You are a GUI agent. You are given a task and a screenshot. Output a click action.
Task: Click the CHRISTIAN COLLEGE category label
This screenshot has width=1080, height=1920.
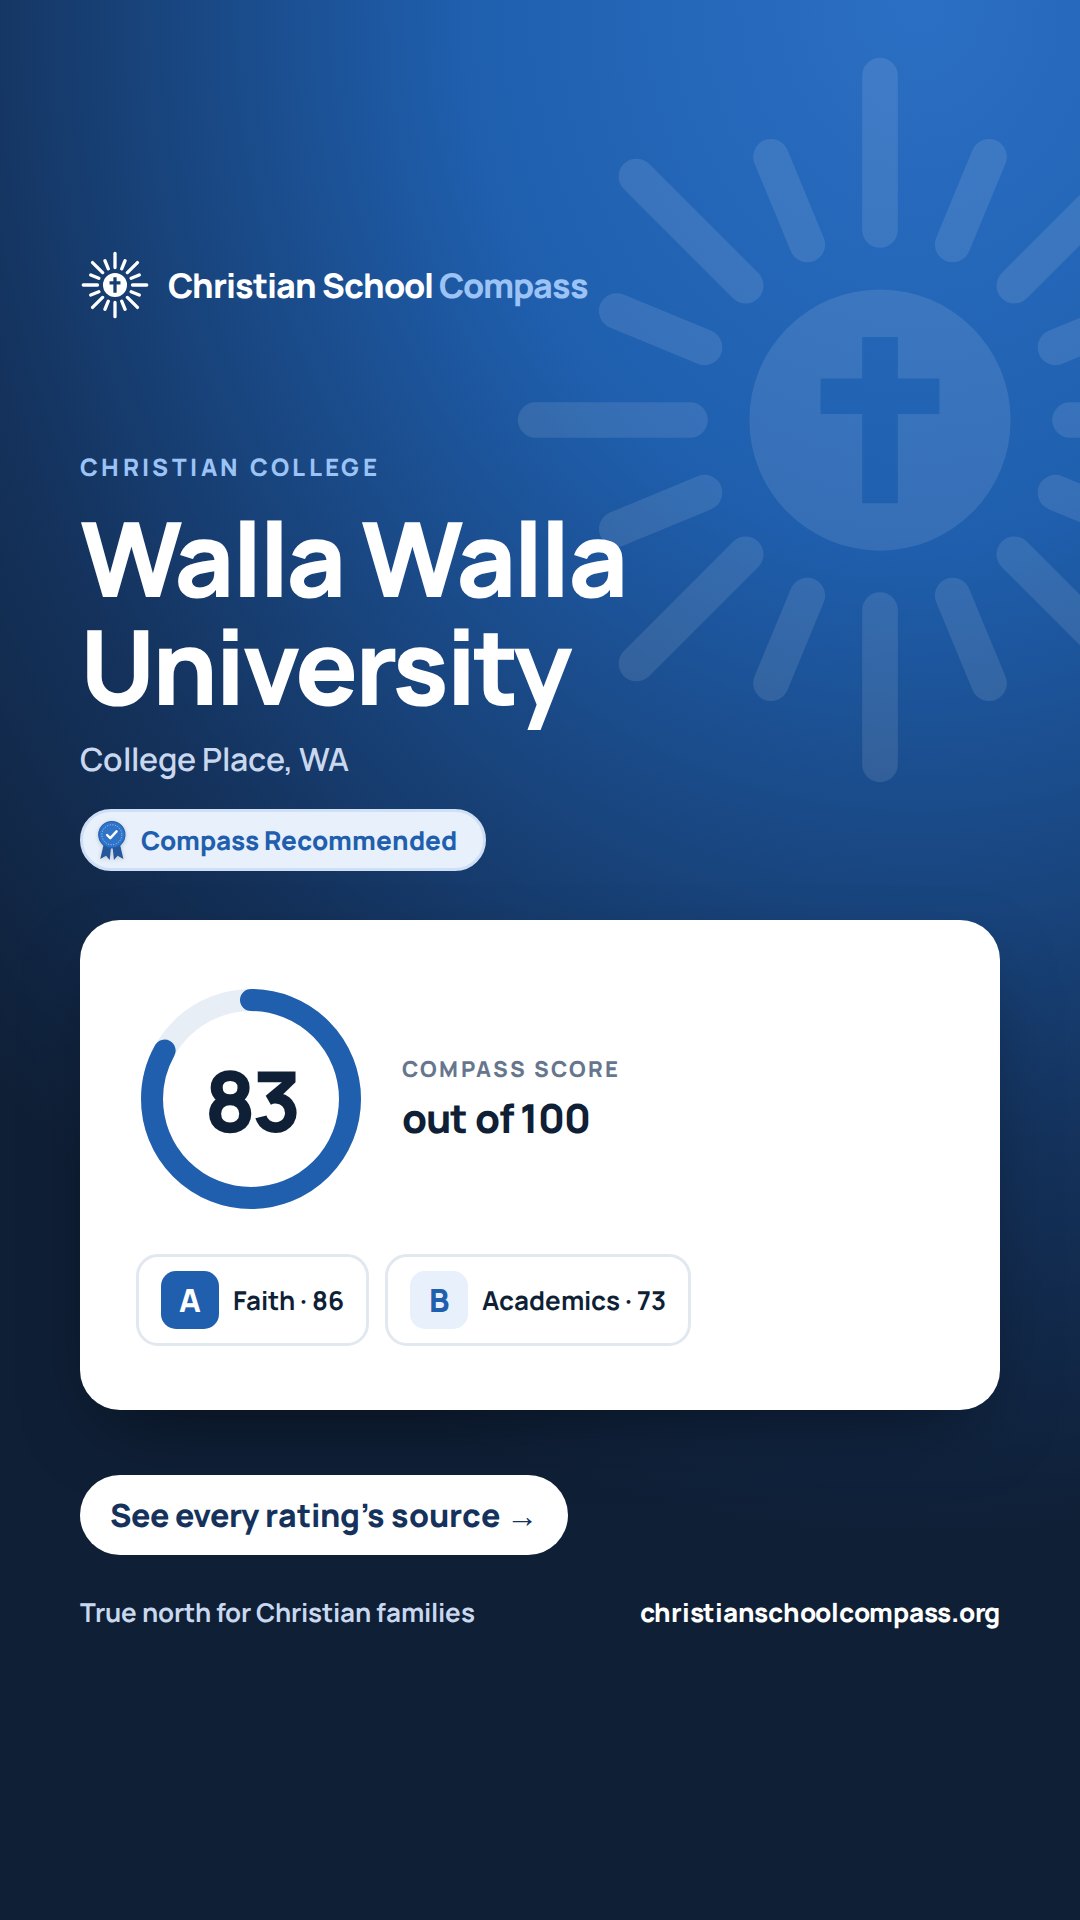tap(229, 468)
